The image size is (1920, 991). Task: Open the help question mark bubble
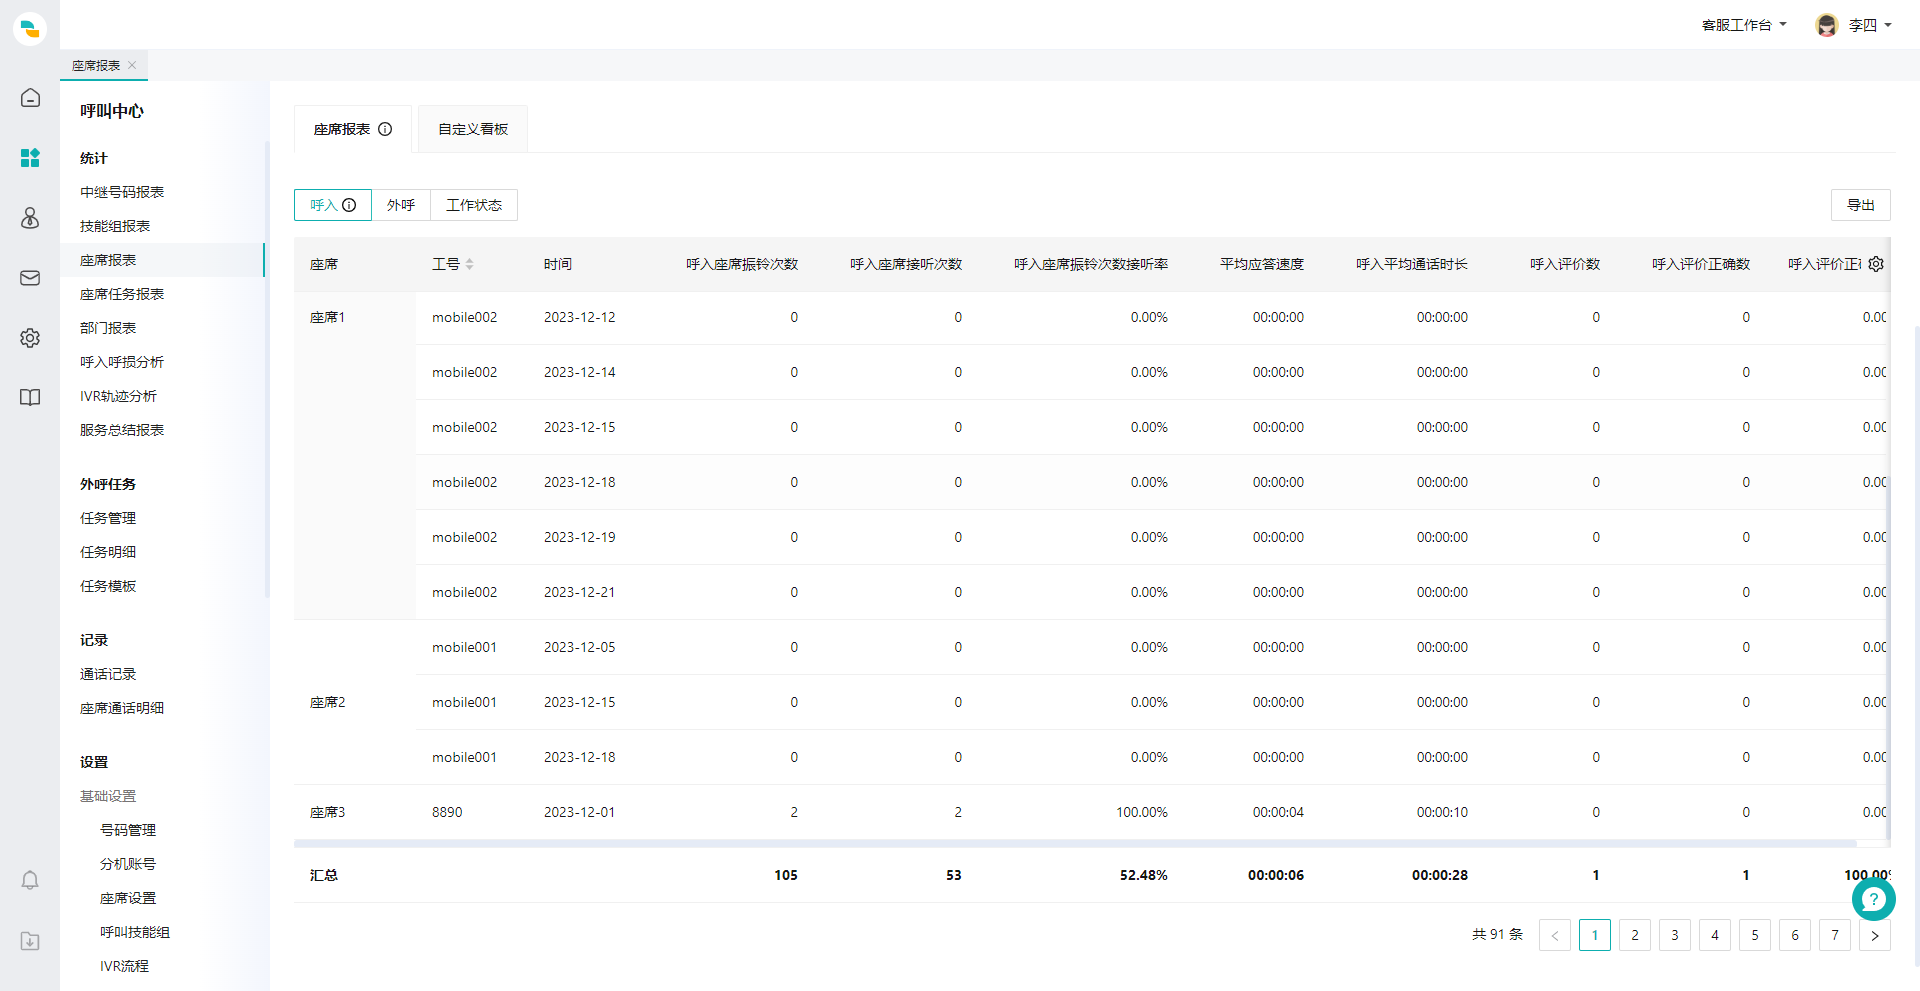1873,899
